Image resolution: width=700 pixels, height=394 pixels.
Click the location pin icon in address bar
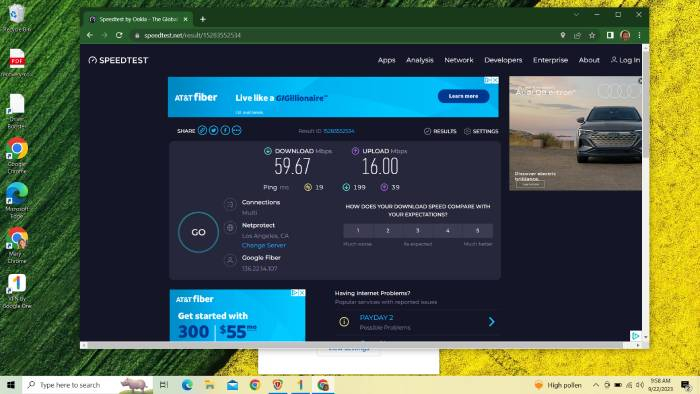click(x=562, y=35)
